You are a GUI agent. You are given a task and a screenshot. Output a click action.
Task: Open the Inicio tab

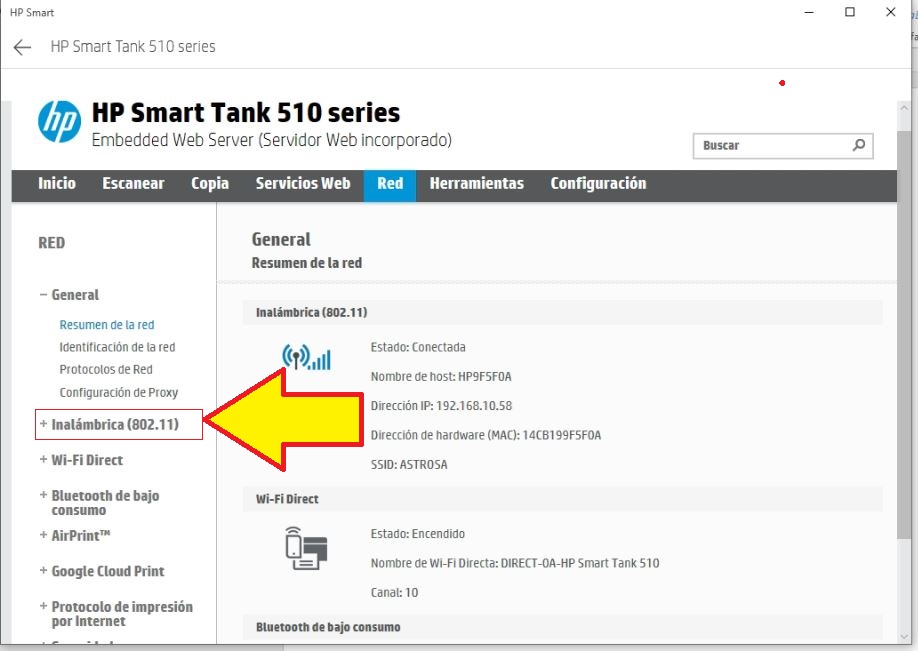point(57,184)
